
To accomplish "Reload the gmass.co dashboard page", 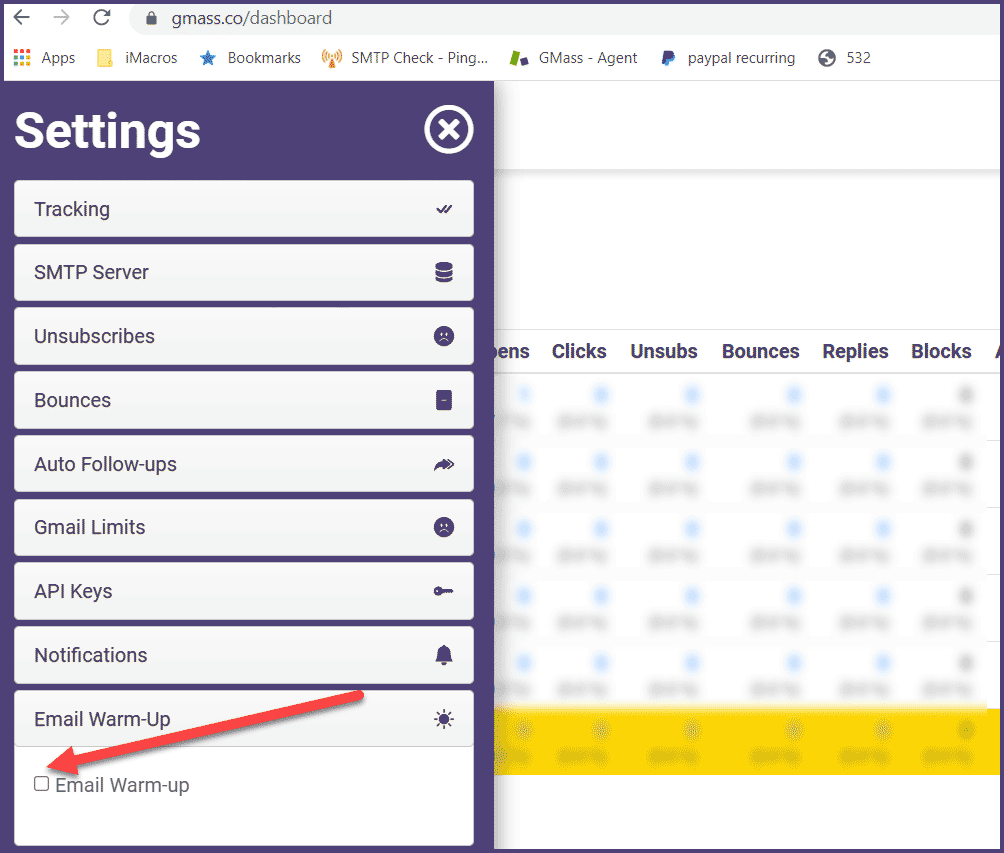I will (102, 17).
